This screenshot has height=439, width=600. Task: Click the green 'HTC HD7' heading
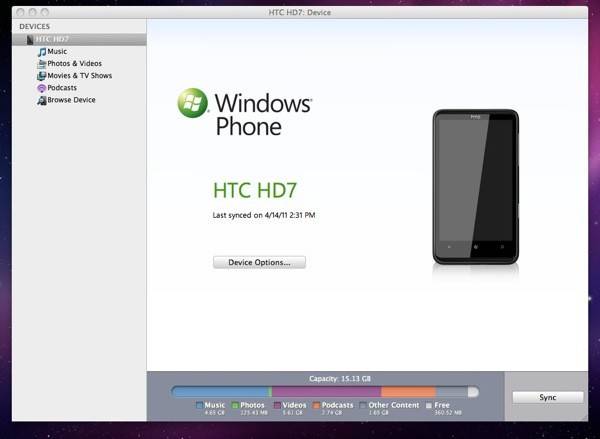pyautogui.click(x=255, y=191)
